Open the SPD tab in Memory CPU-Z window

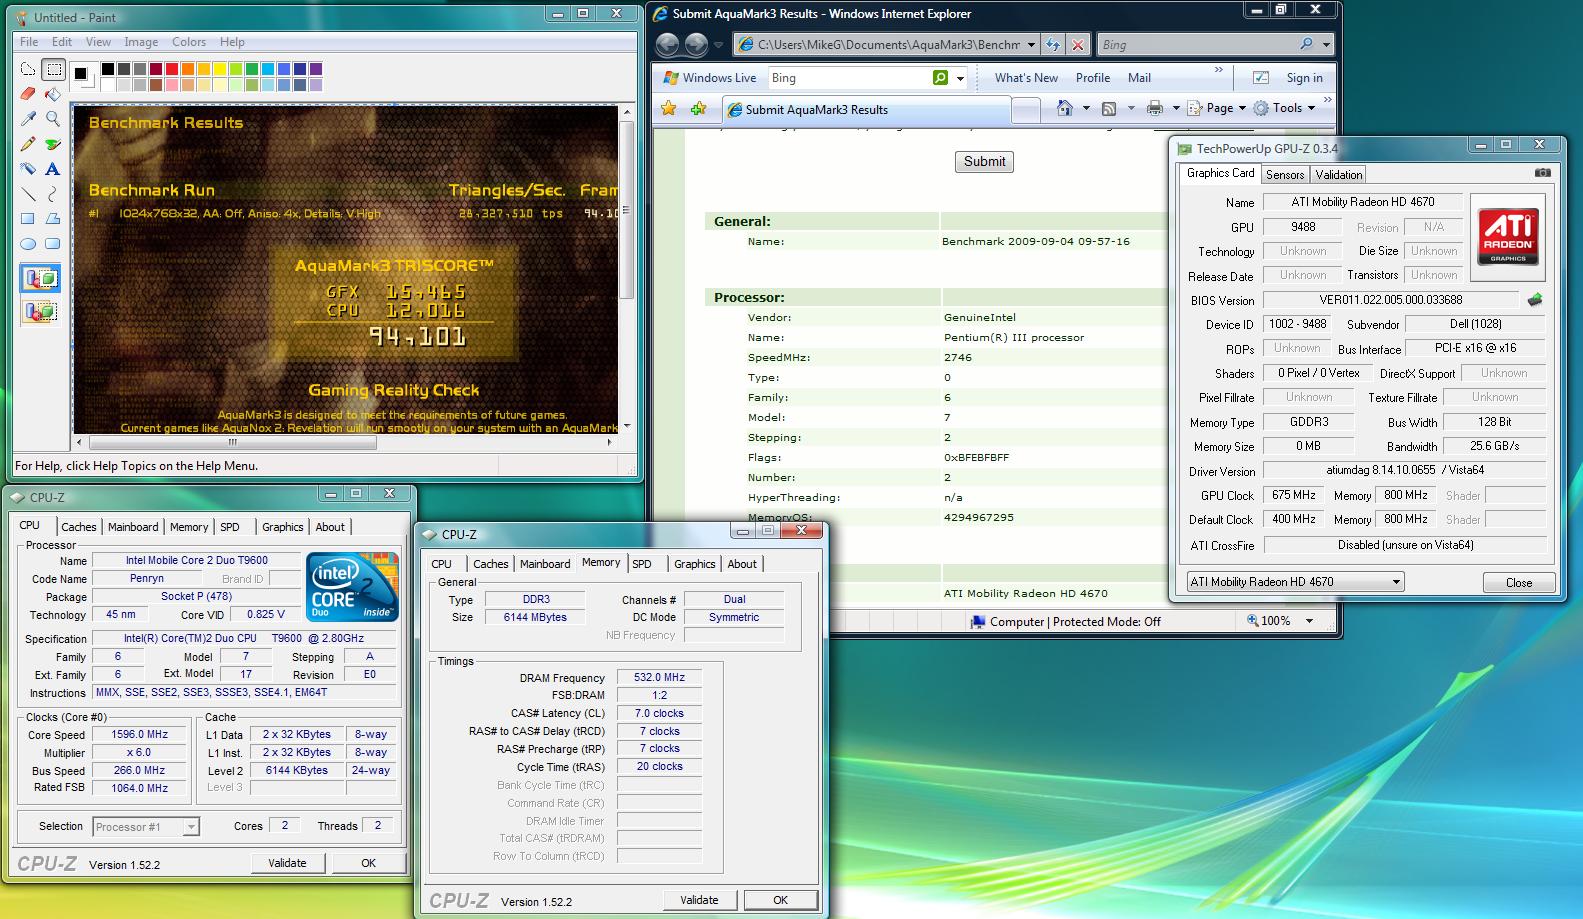(x=642, y=564)
